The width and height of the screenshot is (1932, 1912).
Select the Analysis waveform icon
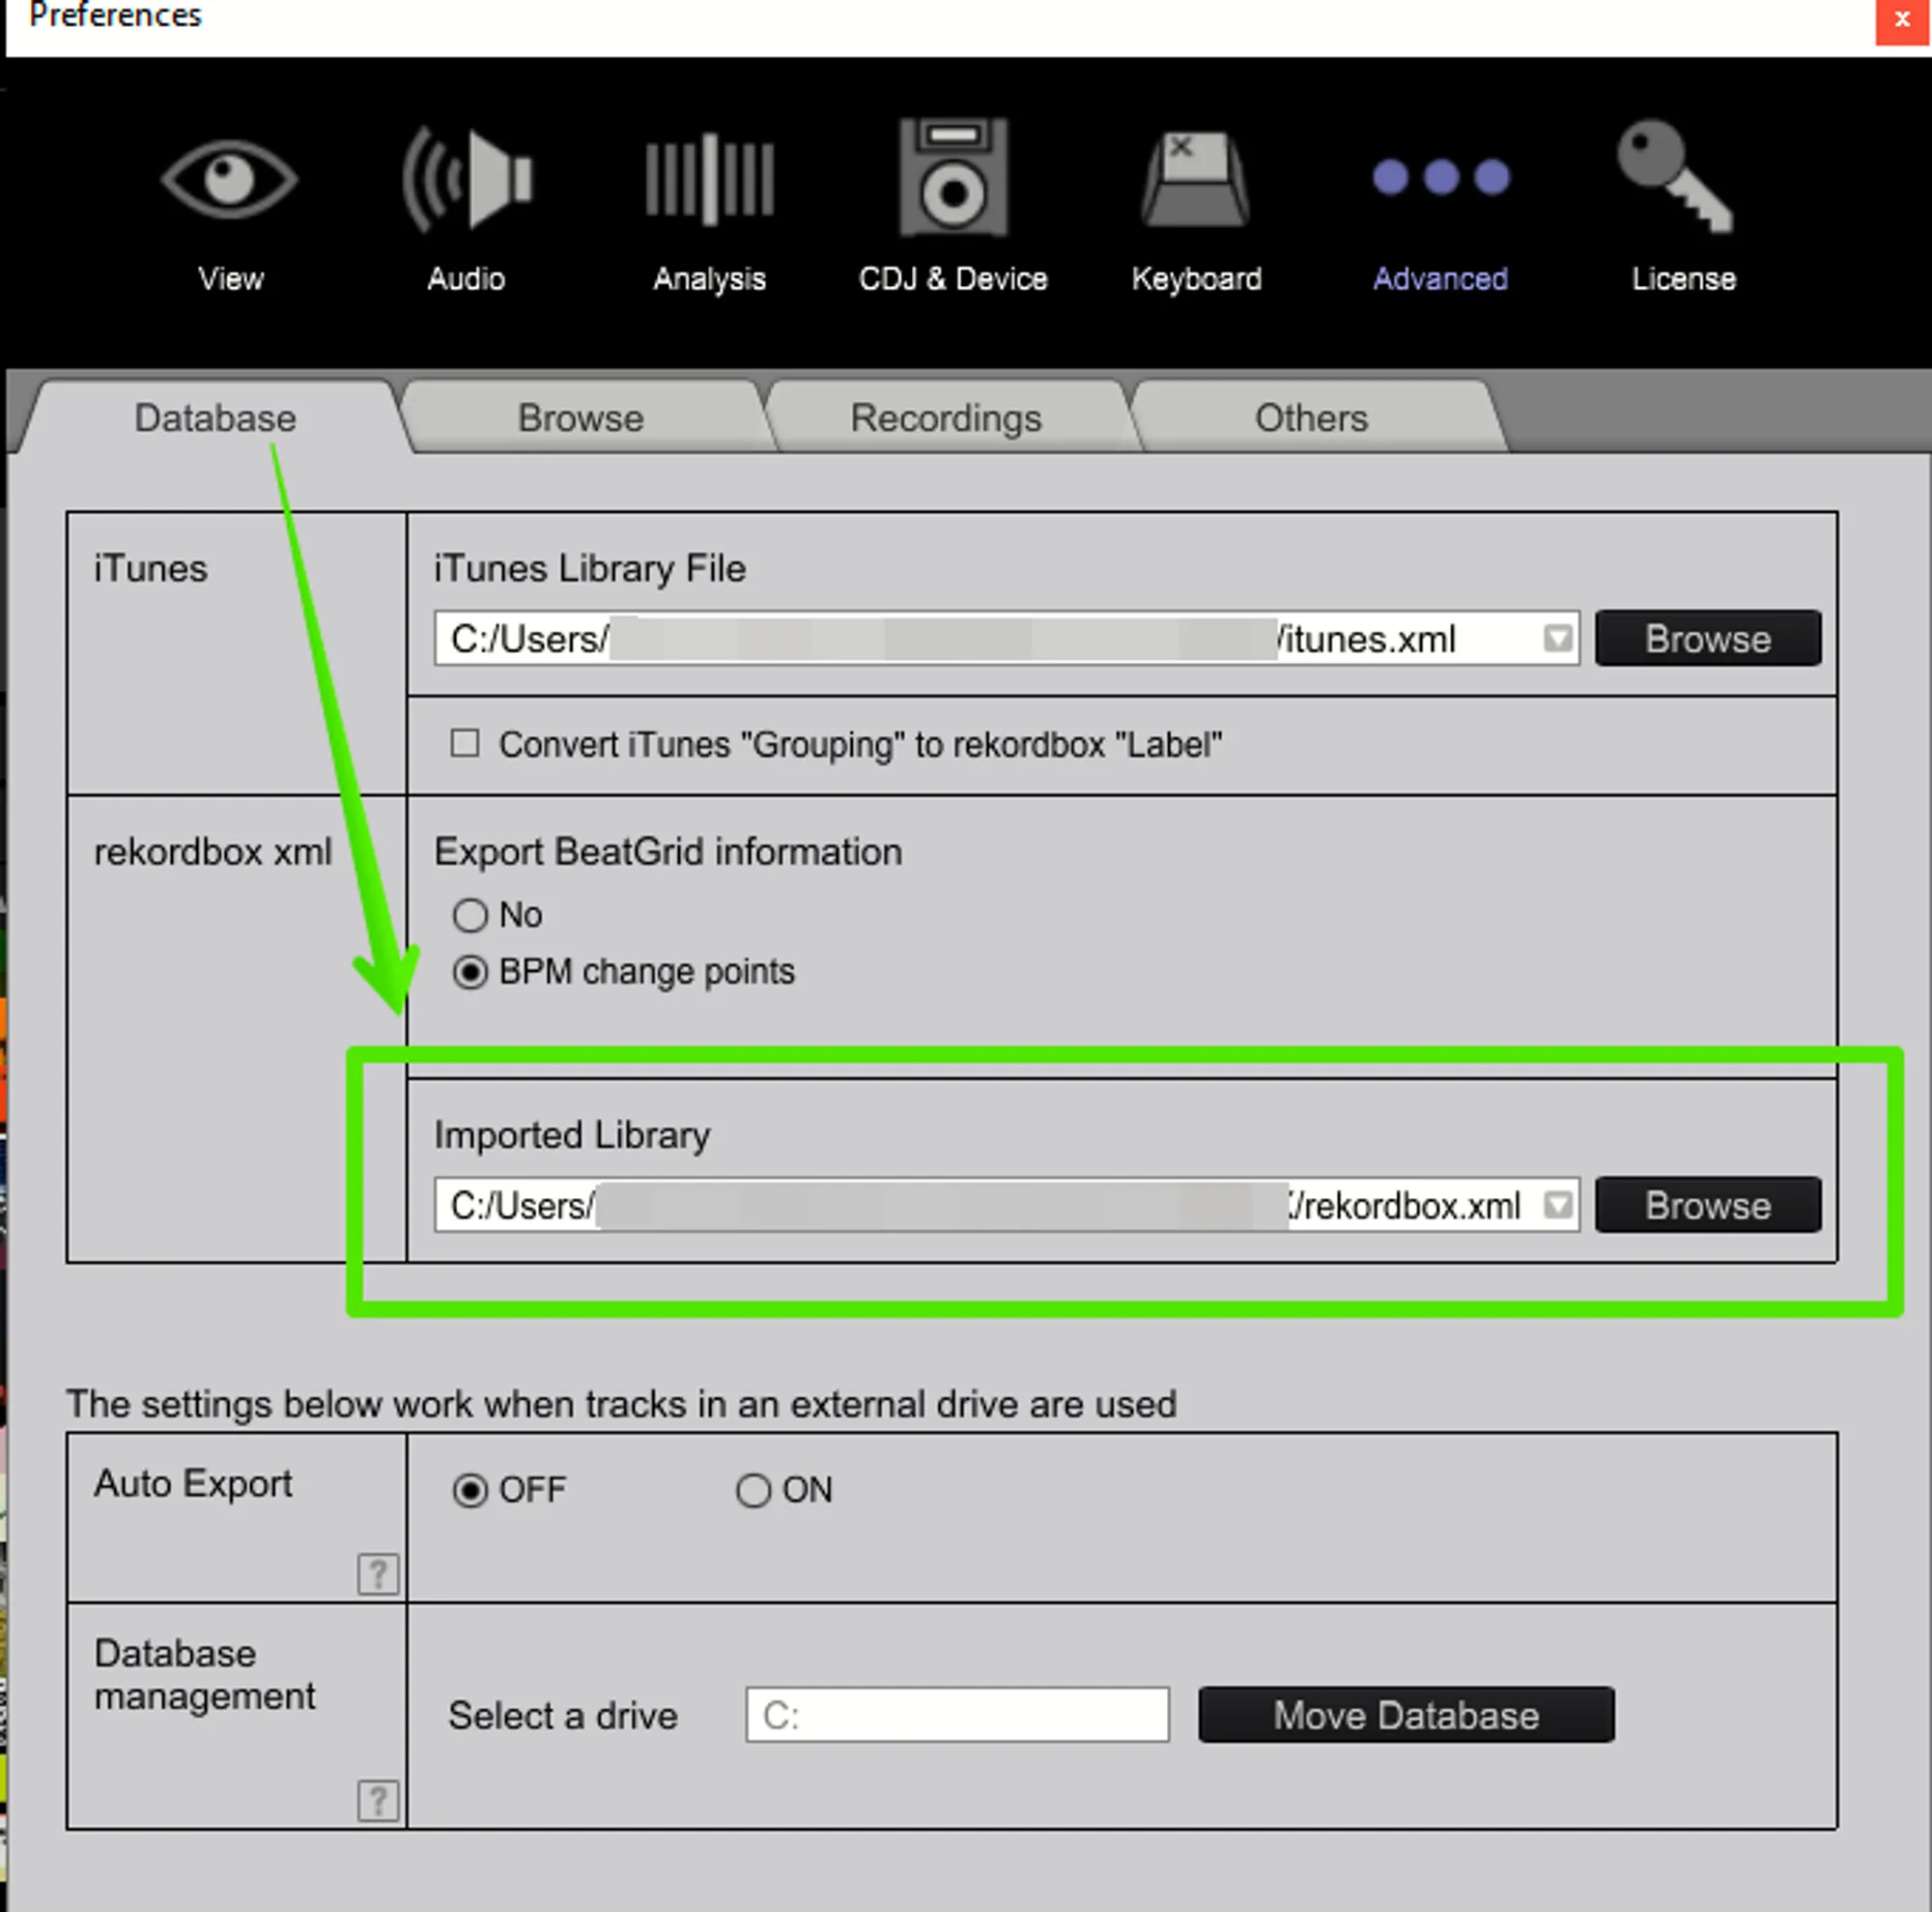(709, 181)
